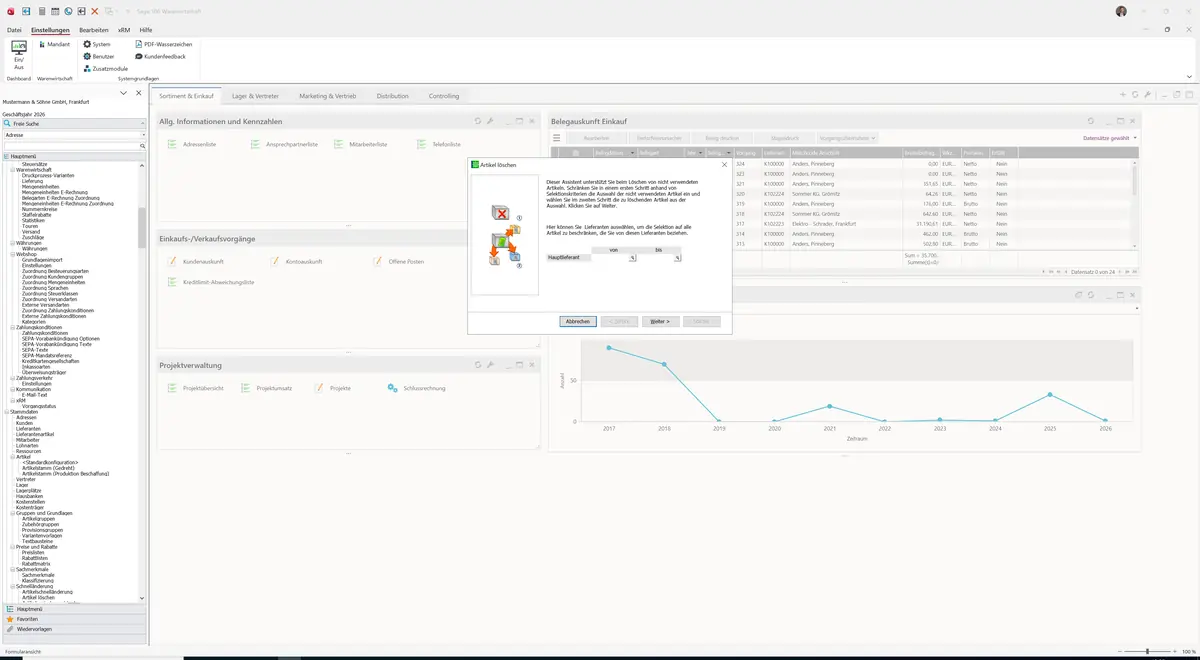Open the Bearbeiten menu

(94, 30)
